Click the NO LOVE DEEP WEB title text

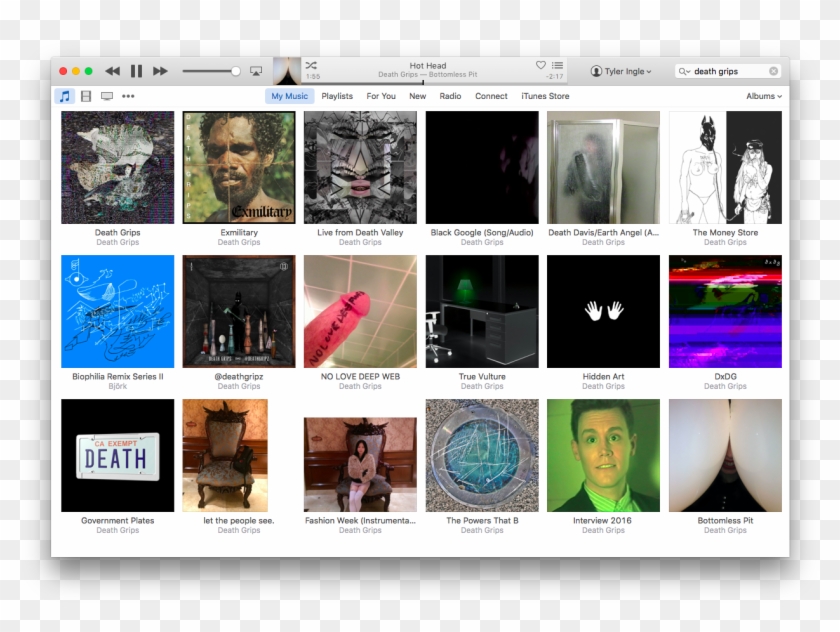[x=360, y=377]
